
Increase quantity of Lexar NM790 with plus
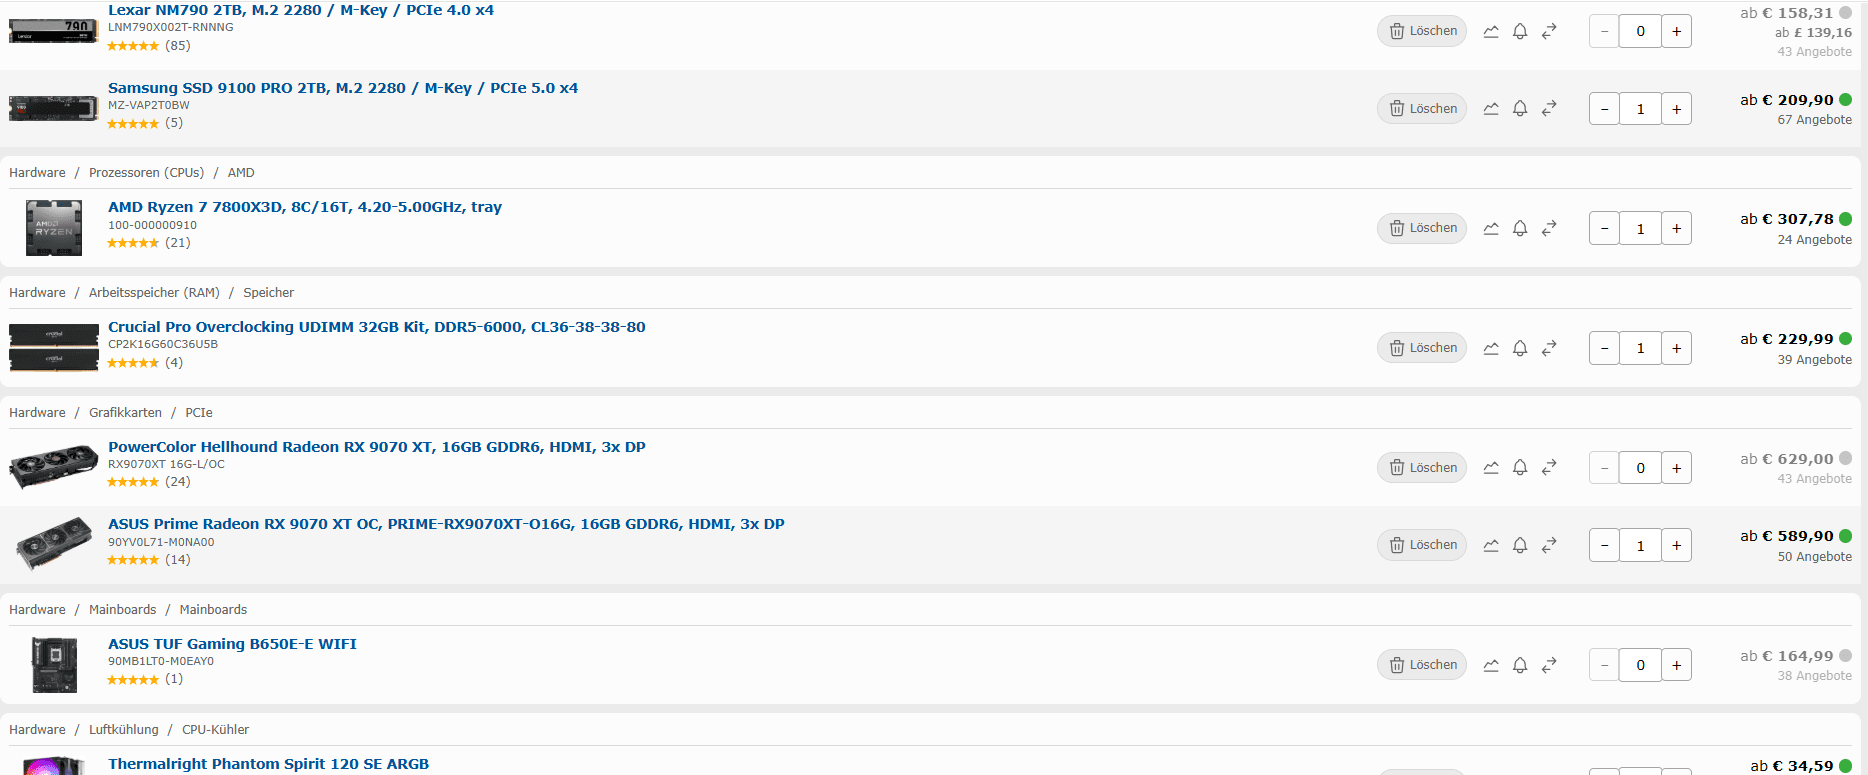click(x=1677, y=31)
